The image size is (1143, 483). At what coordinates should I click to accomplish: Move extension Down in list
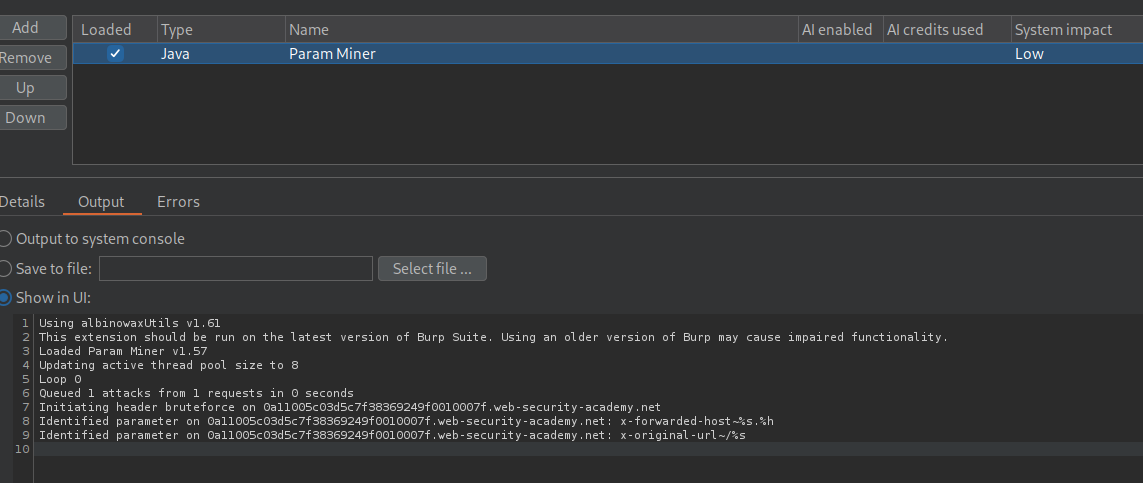pyautogui.click(x=26, y=117)
